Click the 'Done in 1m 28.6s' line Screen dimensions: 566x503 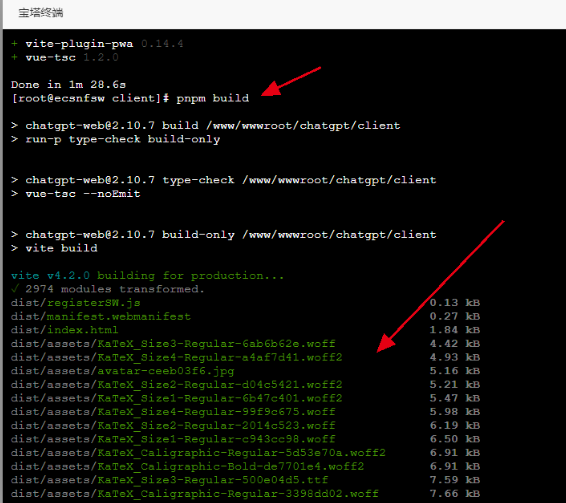[x=69, y=84]
